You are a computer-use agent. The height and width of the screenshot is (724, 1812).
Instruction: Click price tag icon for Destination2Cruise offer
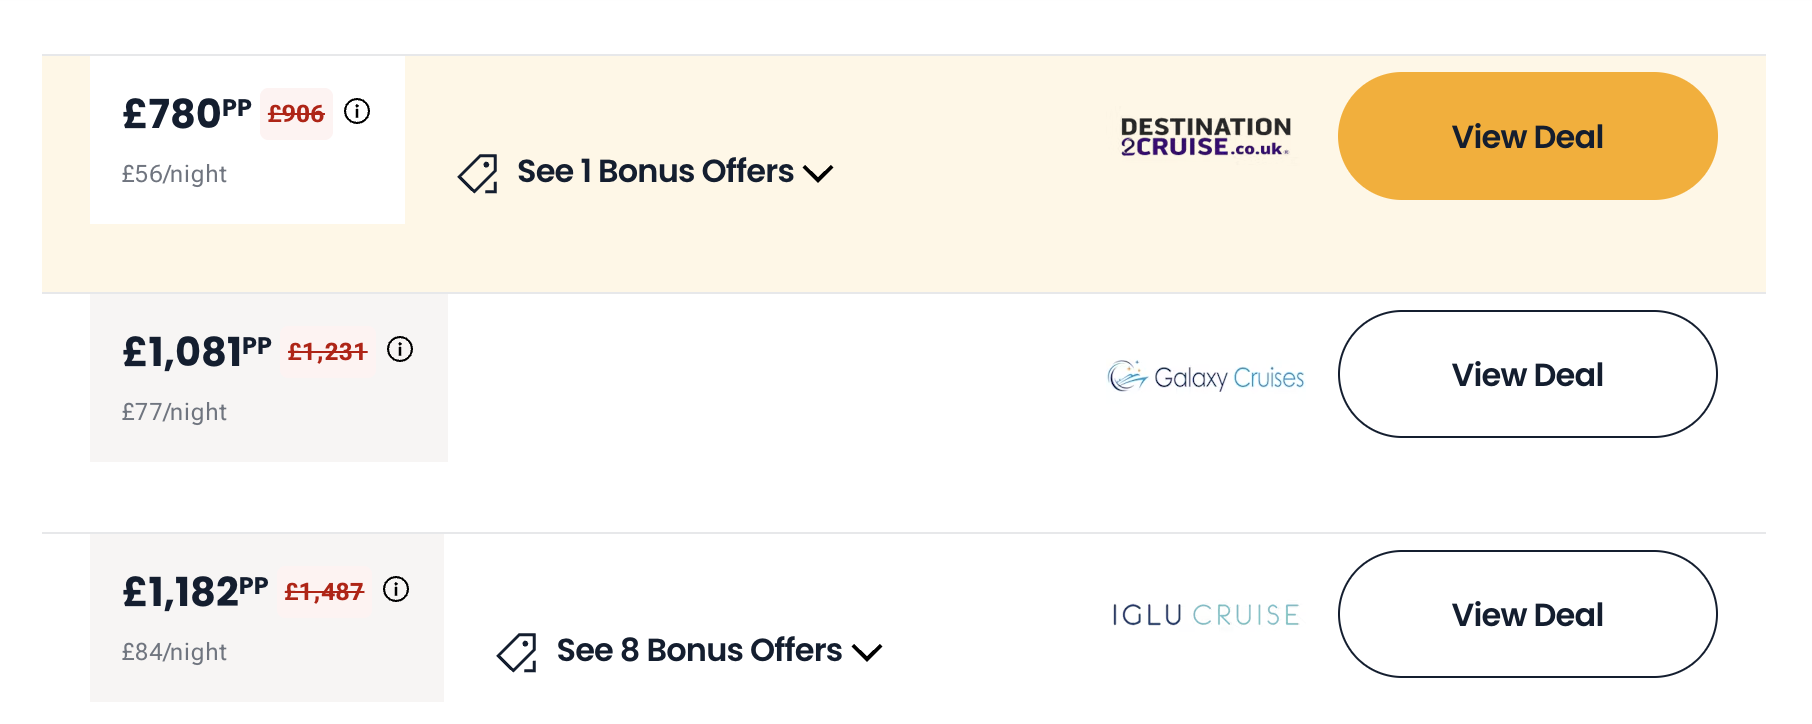click(478, 173)
